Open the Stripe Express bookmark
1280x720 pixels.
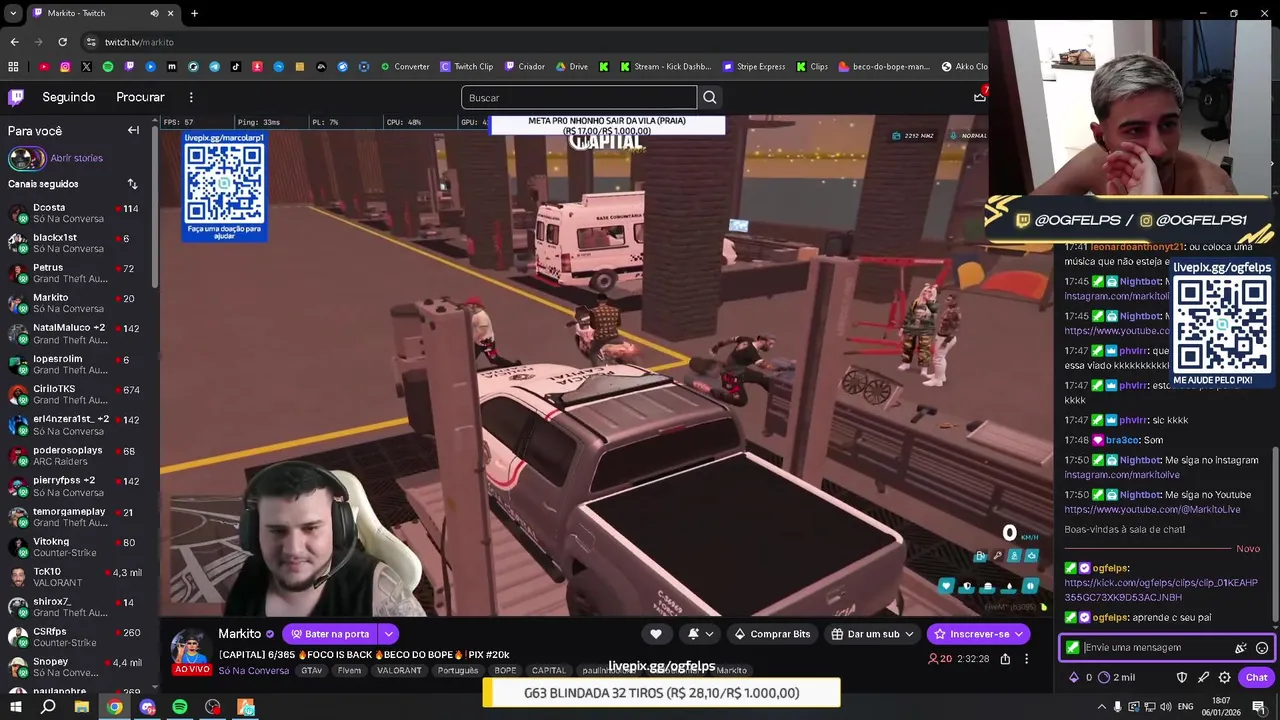(754, 67)
